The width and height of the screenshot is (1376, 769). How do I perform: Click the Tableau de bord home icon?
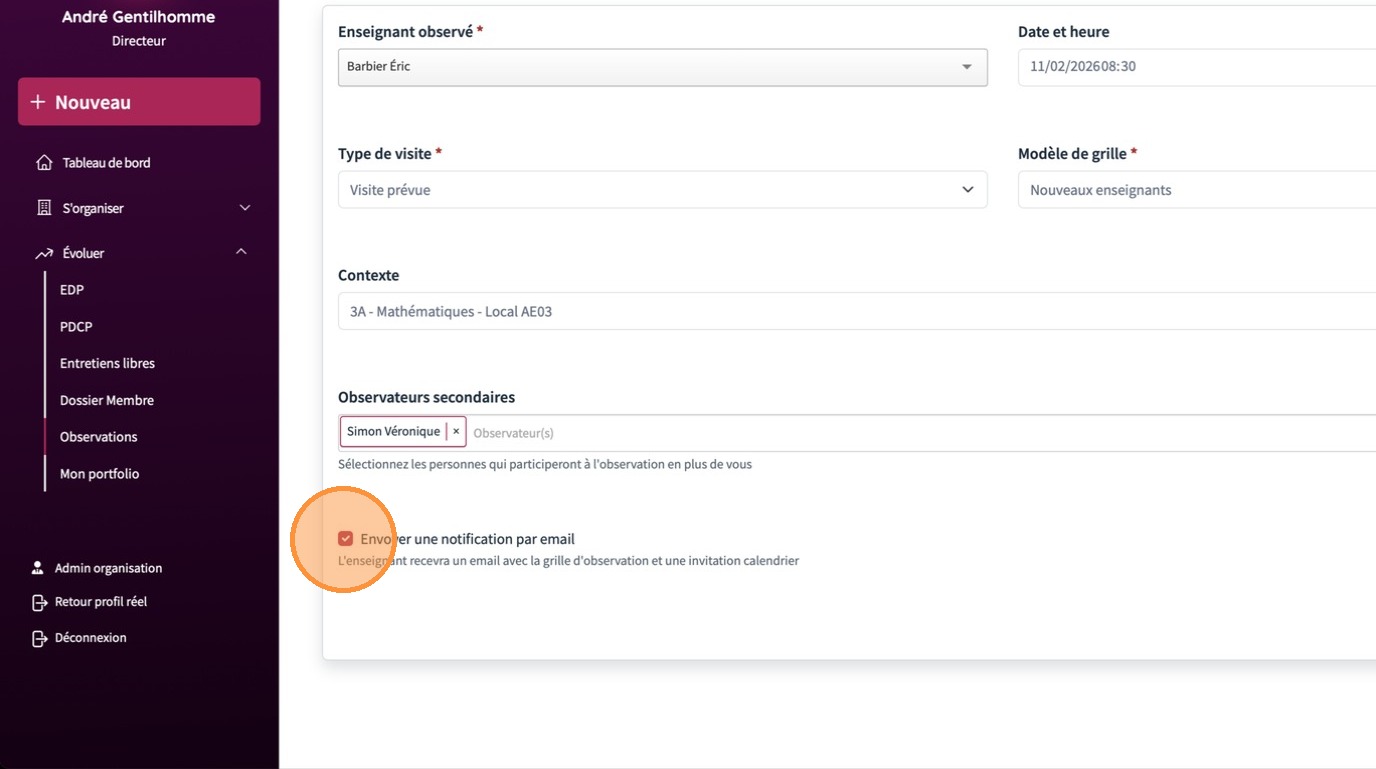(44, 163)
